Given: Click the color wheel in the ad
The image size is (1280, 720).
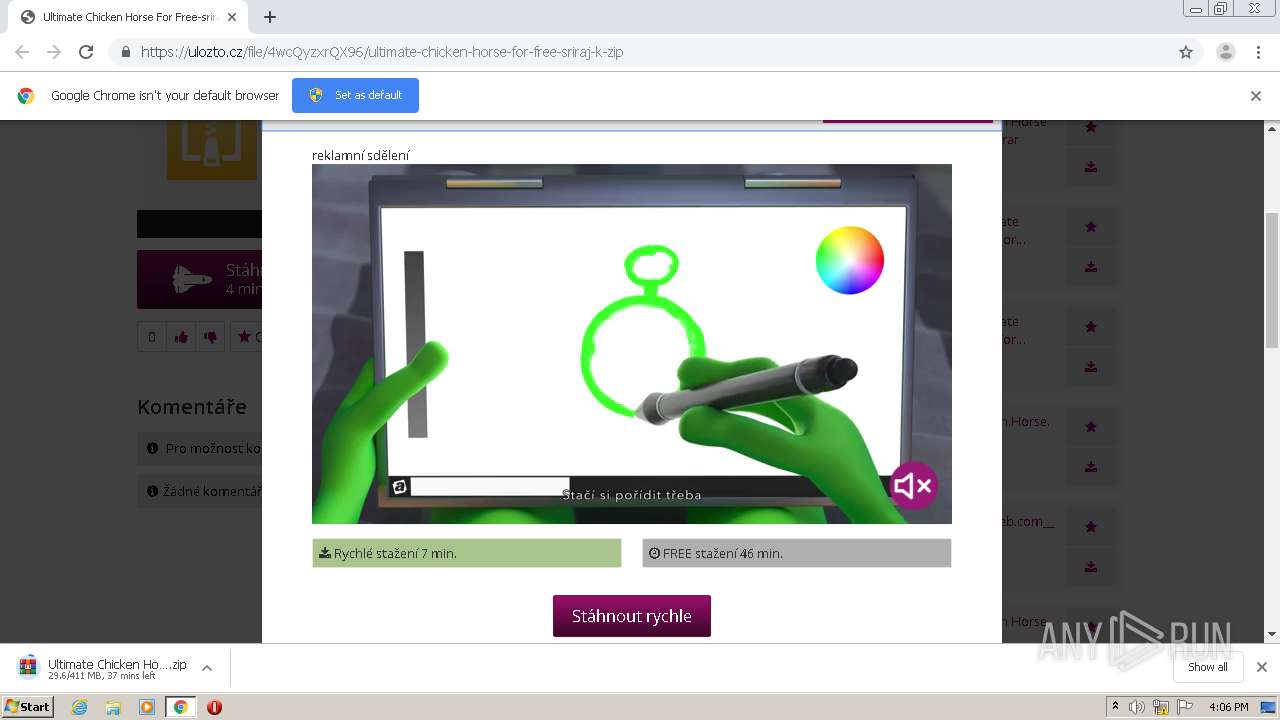Looking at the screenshot, I should [x=850, y=260].
